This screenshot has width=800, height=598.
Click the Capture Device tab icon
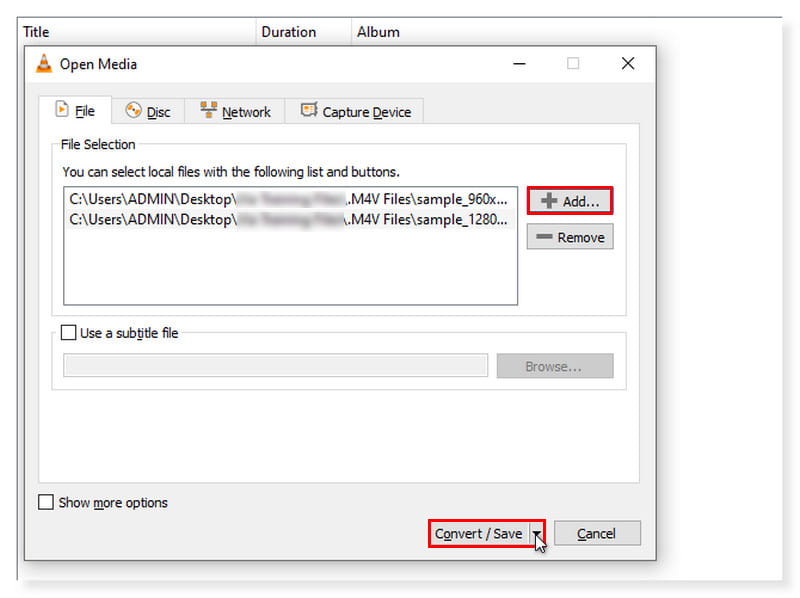(309, 111)
